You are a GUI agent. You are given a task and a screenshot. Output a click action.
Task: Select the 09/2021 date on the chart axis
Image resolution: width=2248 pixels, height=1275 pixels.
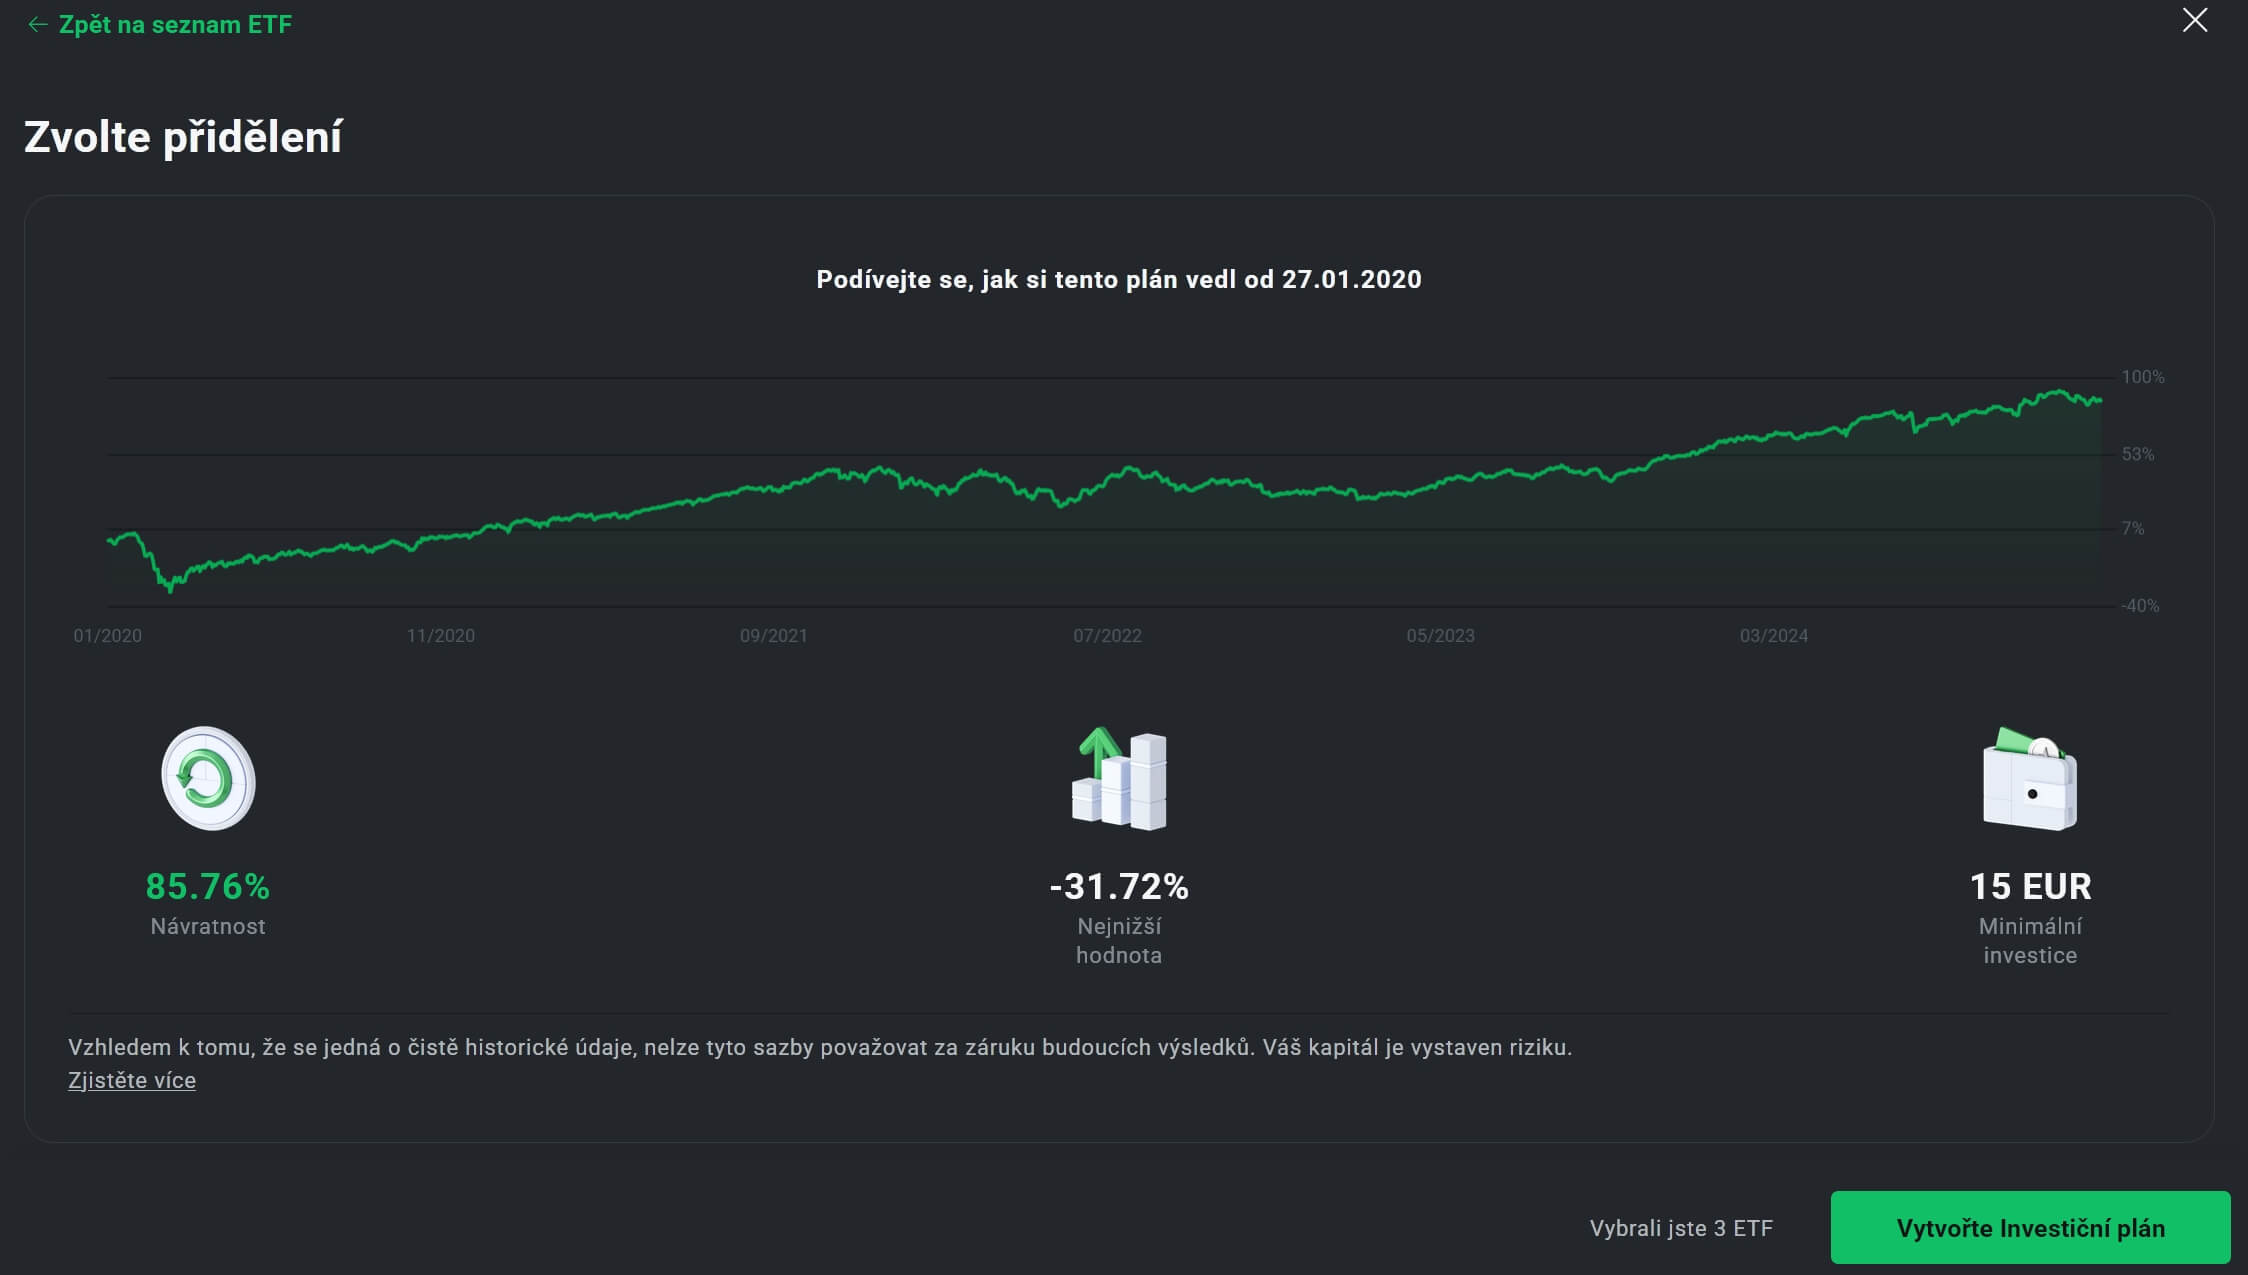(774, 636)
